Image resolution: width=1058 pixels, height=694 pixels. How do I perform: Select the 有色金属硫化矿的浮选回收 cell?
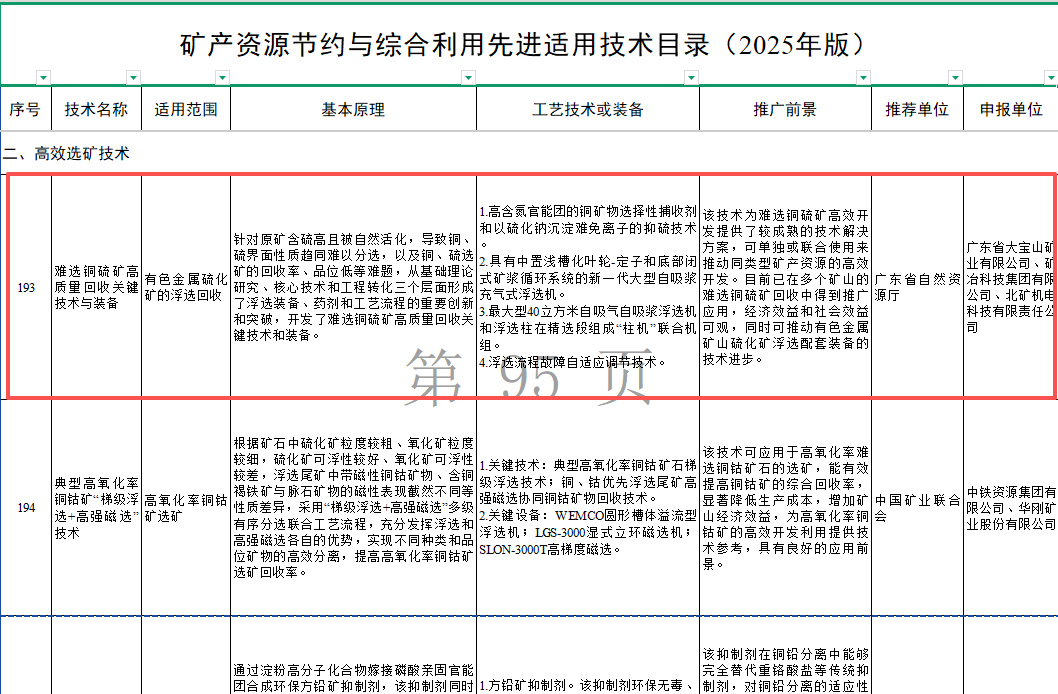click(x=186, y=288)
